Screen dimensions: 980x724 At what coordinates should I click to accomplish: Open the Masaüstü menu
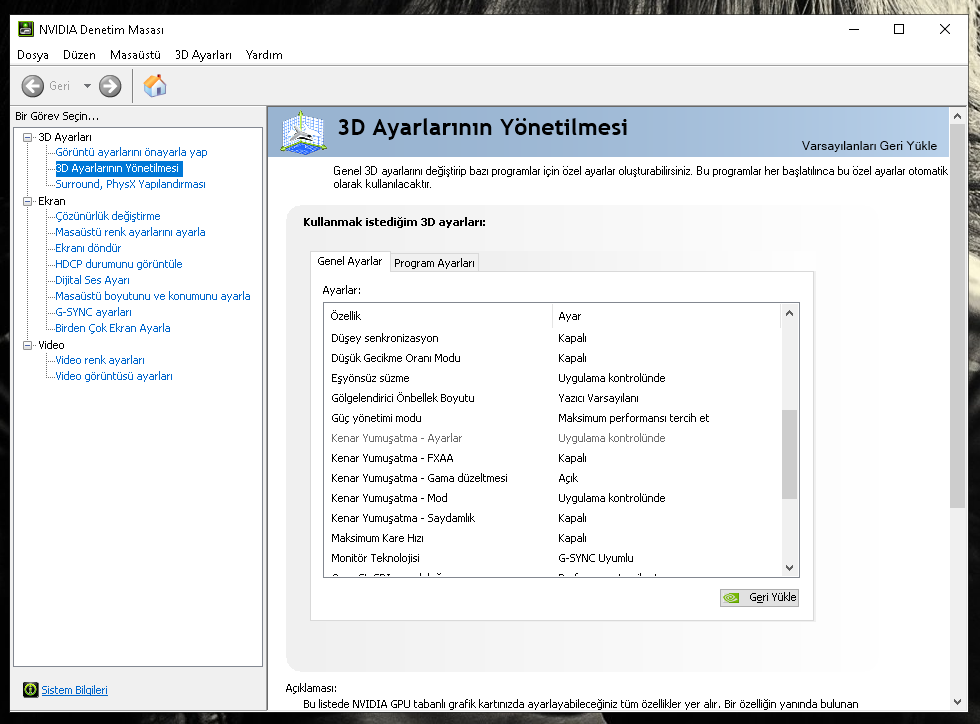135,55
